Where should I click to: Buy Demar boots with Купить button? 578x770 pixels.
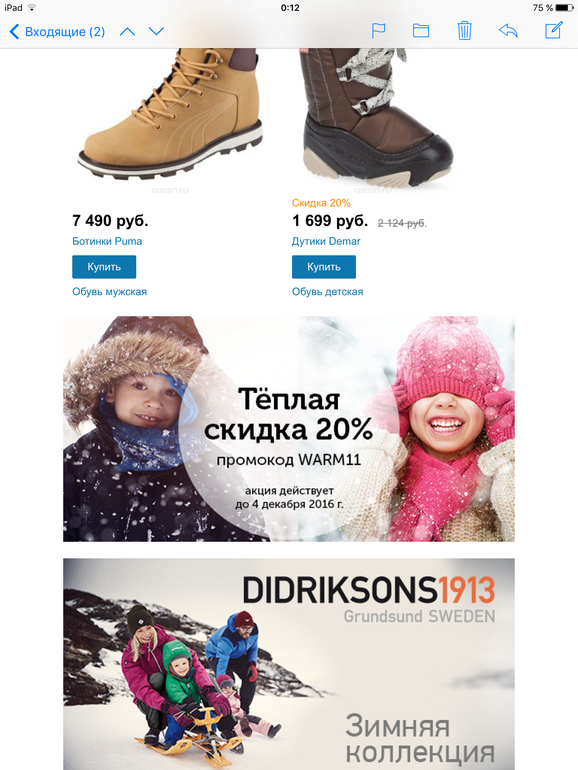click(x=324, y=267)
